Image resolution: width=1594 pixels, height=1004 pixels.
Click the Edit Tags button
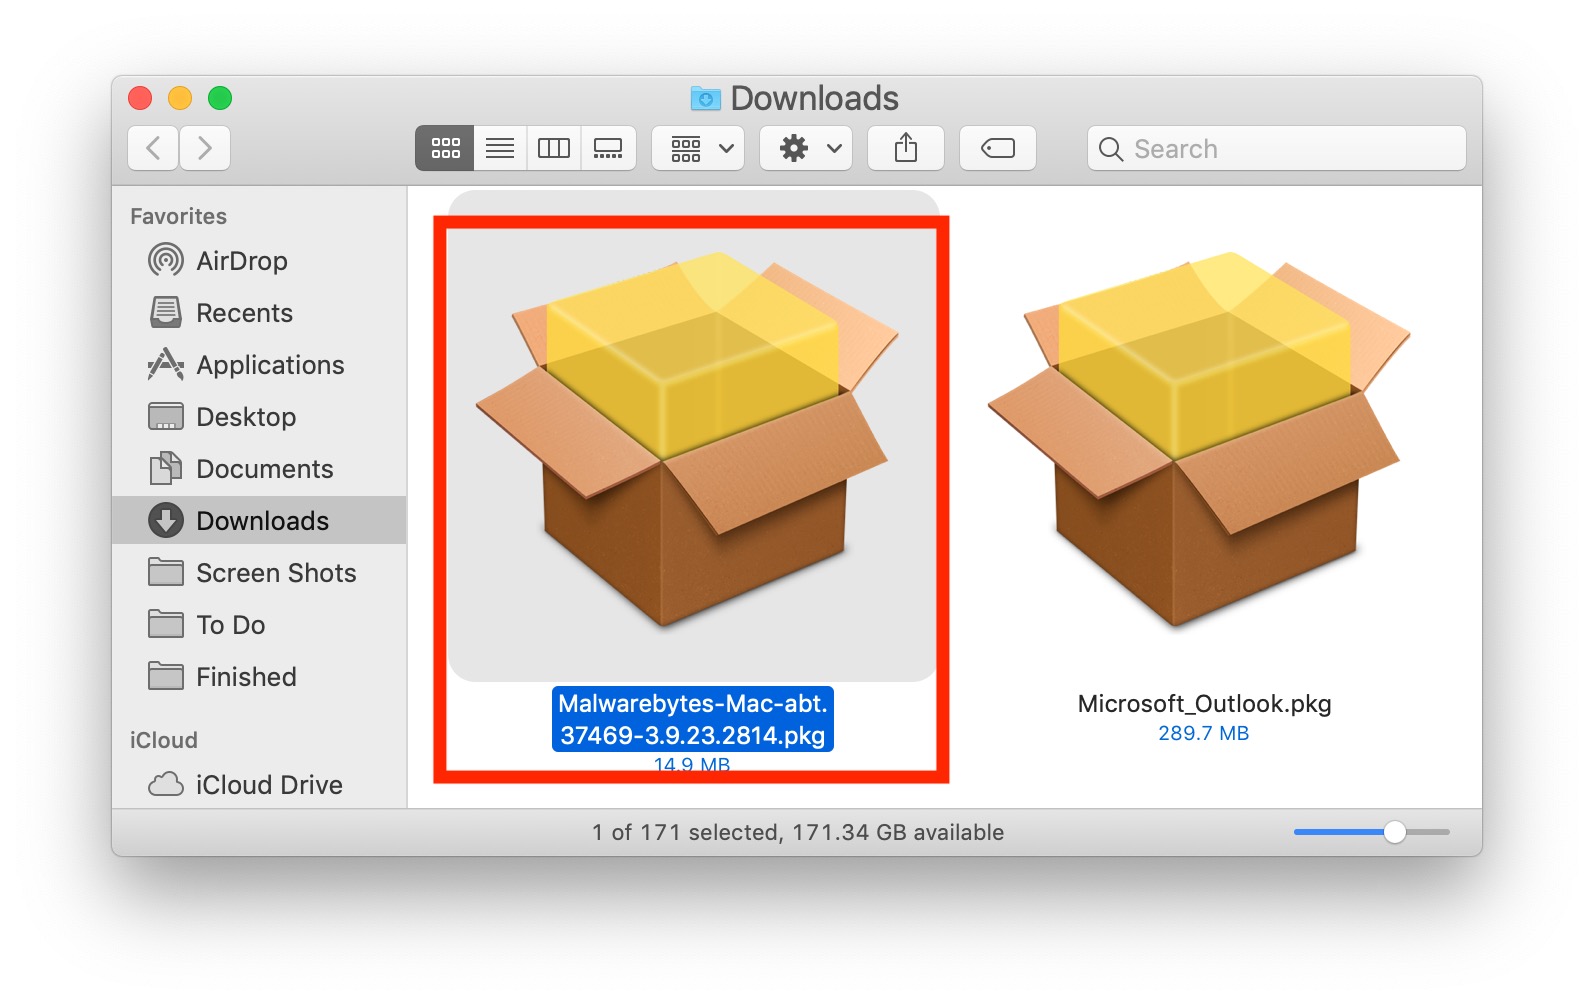coord(998,149)
